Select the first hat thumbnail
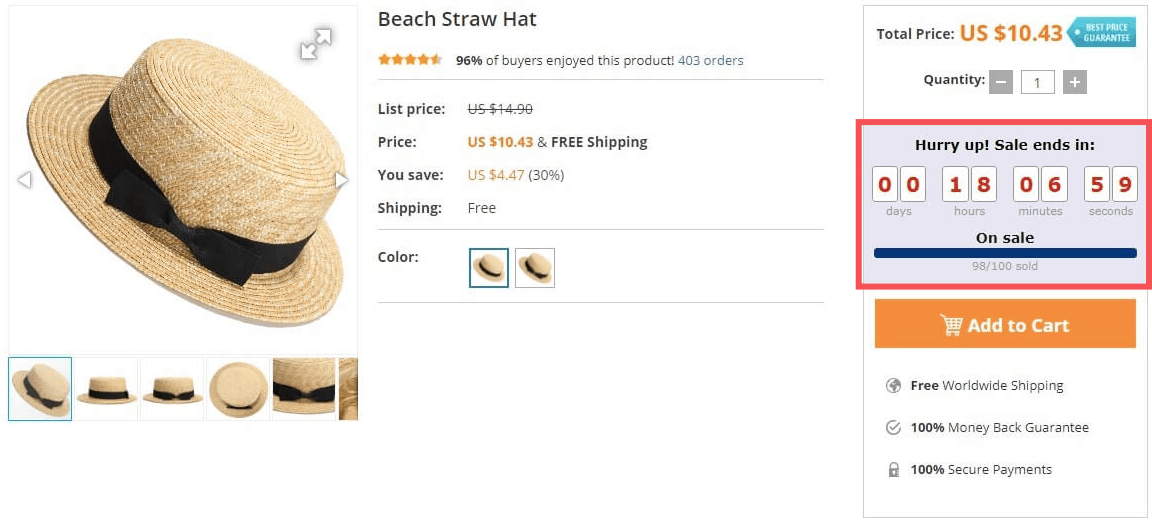Image resolution: width=1152 pixels, height=522 pixels. click(x=40, y=389)
